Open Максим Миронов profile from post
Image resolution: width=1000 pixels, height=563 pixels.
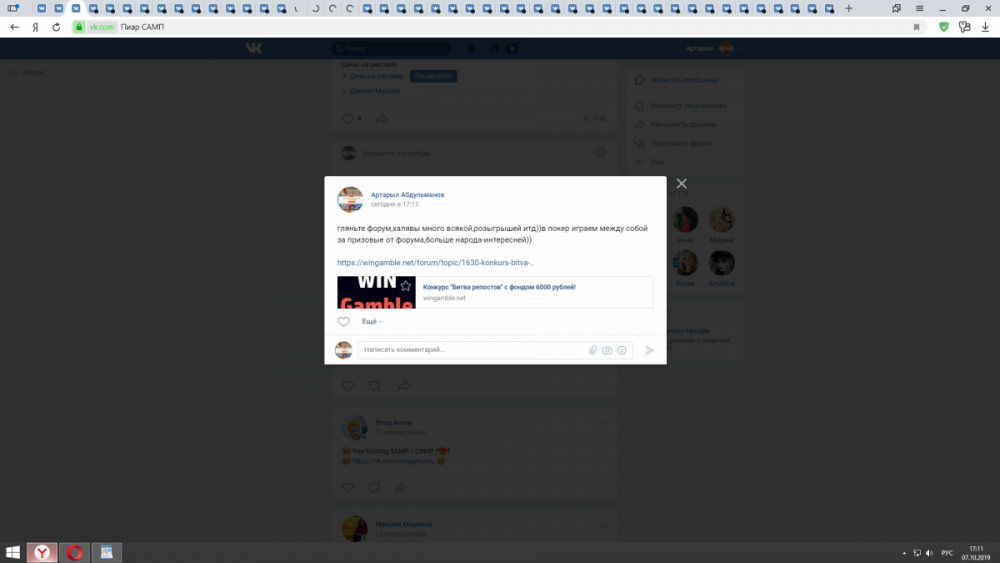[404, 524]
